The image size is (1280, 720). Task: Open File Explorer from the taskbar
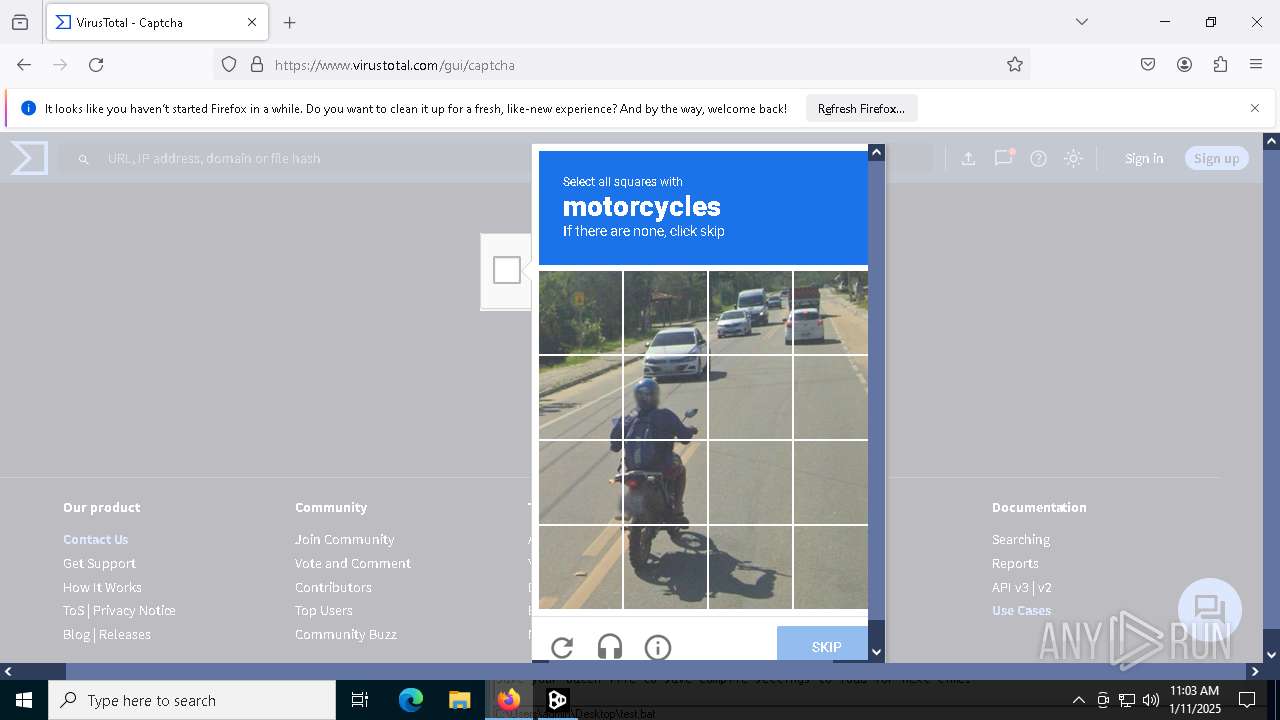click(459, 700)
